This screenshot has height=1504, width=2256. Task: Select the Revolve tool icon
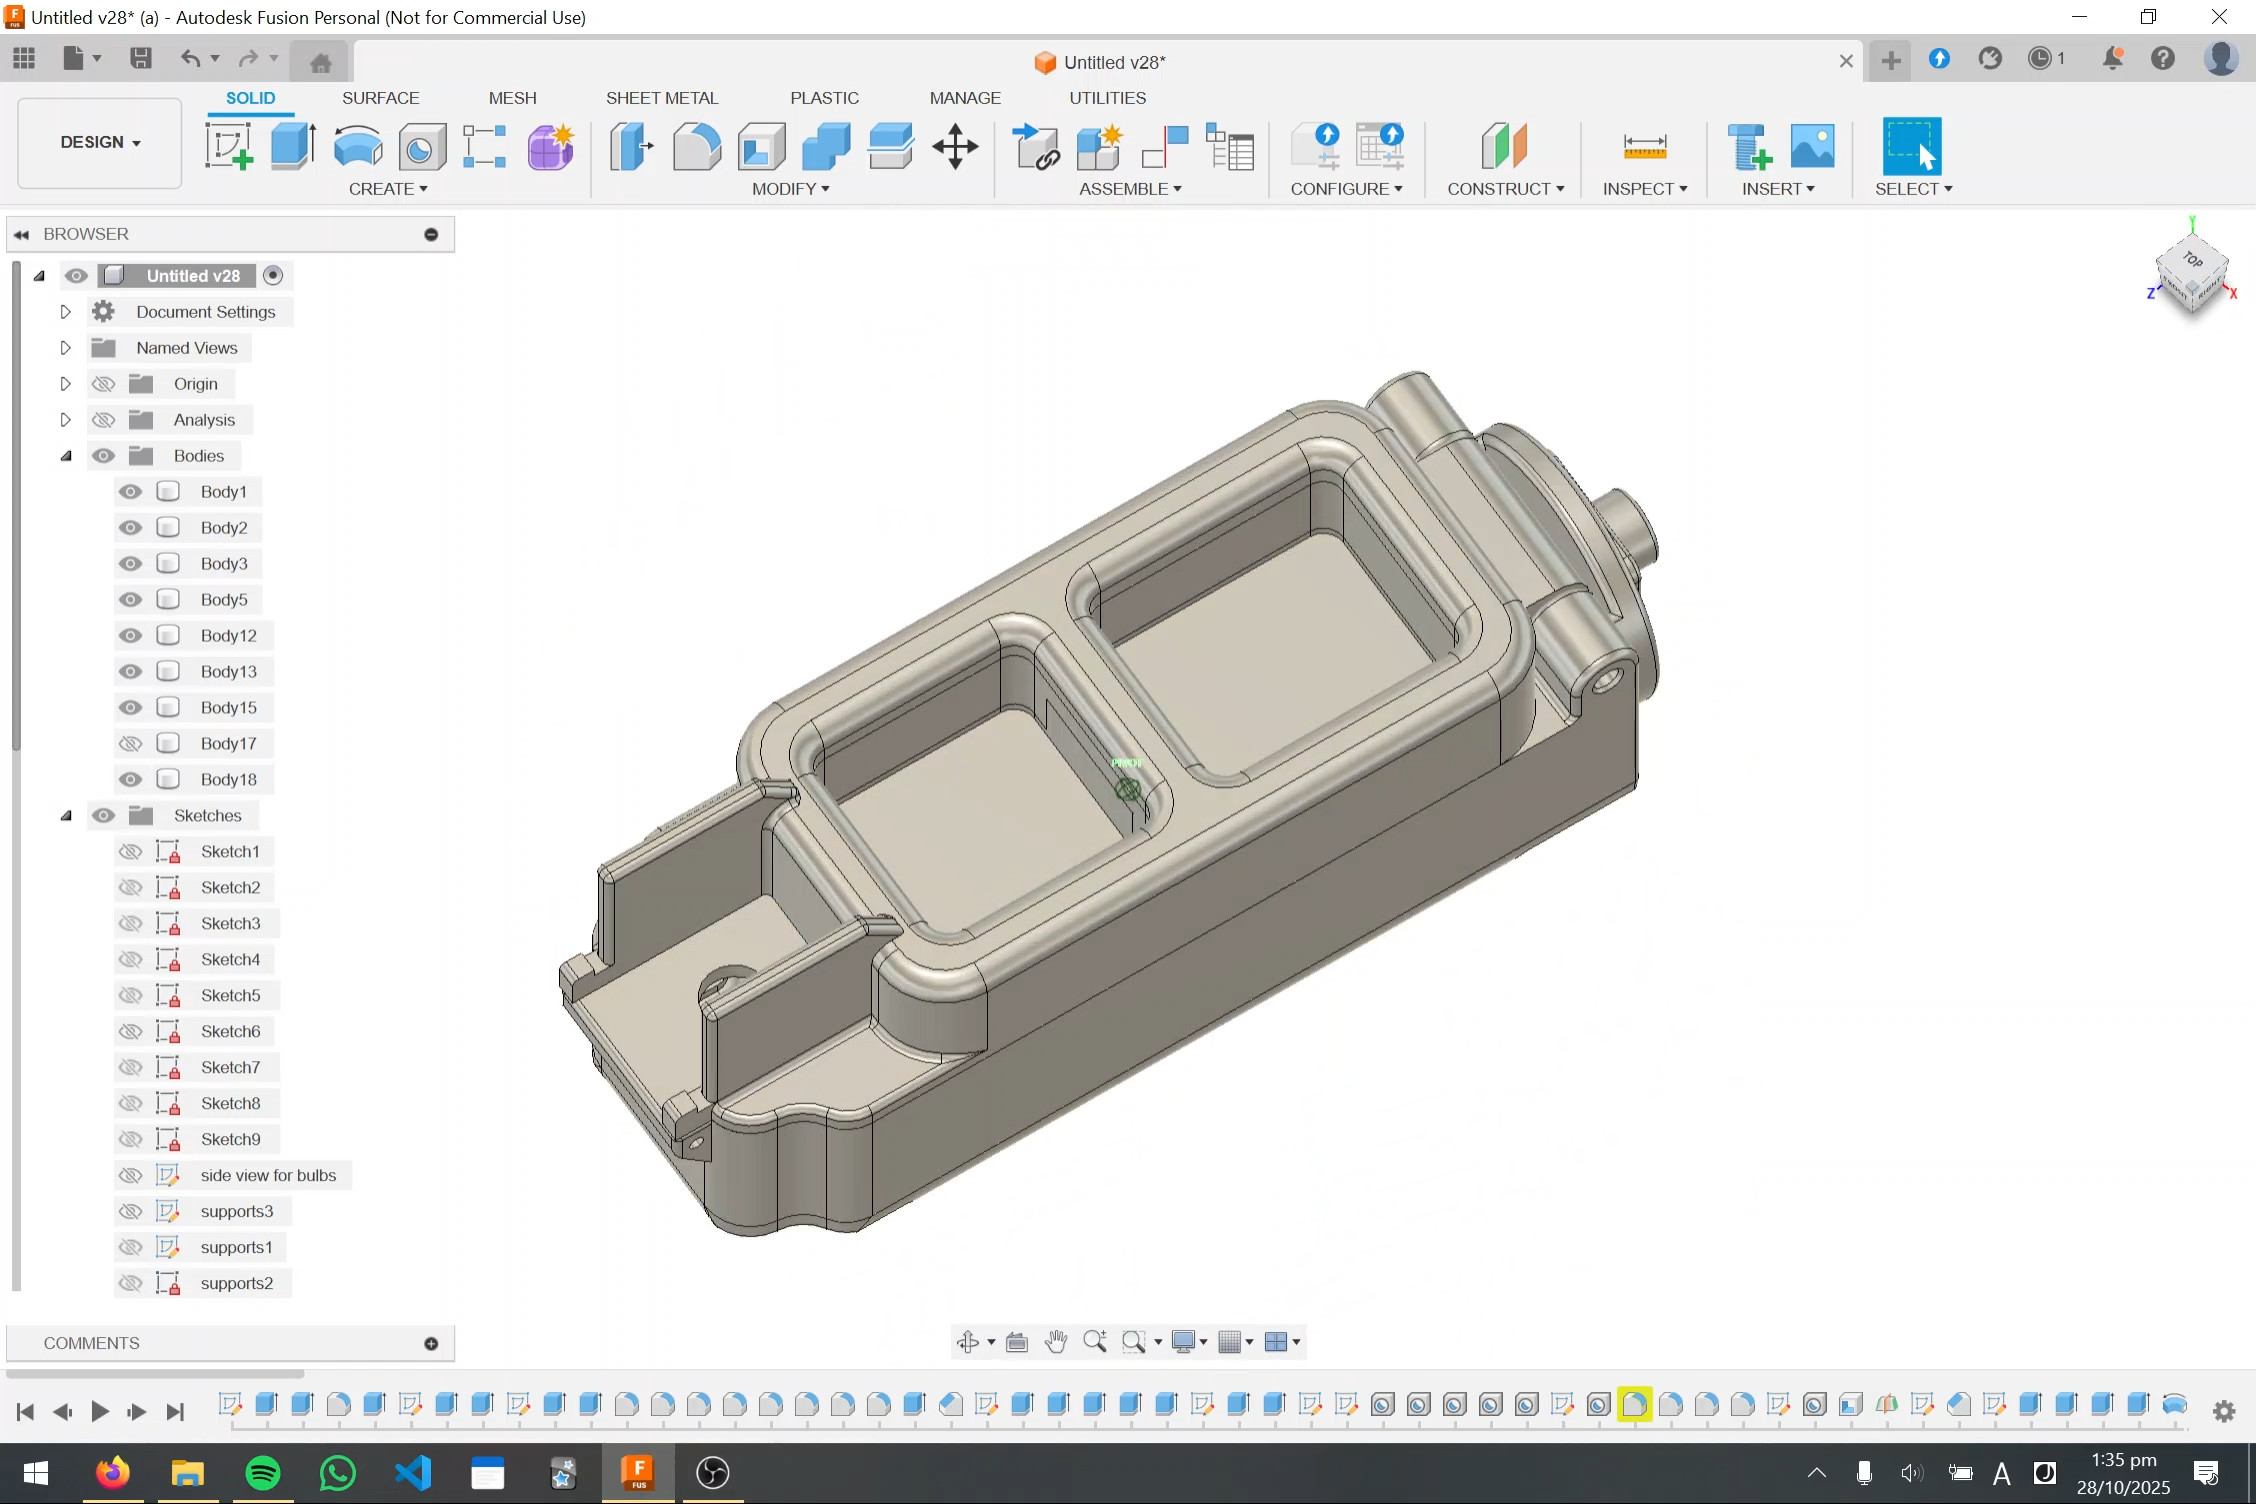(357, 147)
